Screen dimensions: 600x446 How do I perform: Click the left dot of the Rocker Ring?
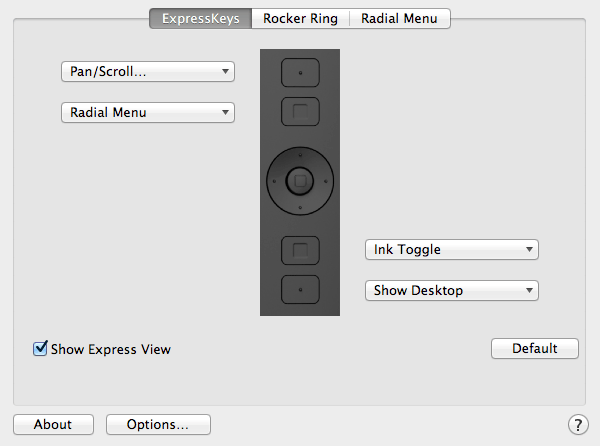point(274,181)
